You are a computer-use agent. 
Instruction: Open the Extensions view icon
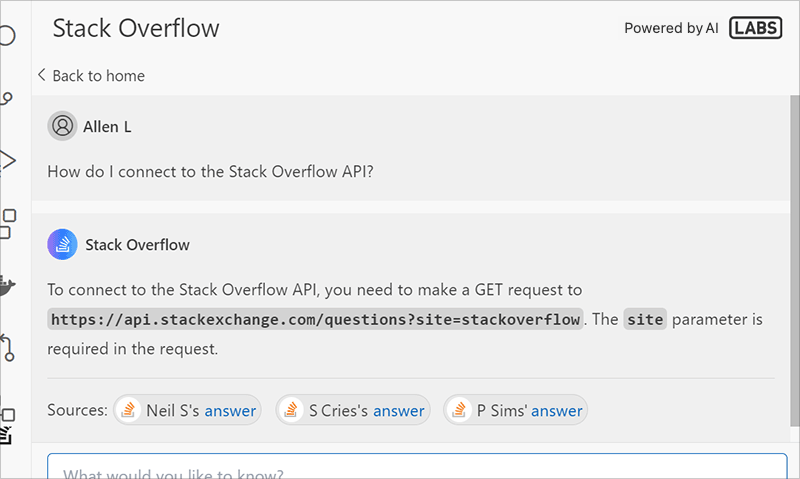[x=7, y=223]
